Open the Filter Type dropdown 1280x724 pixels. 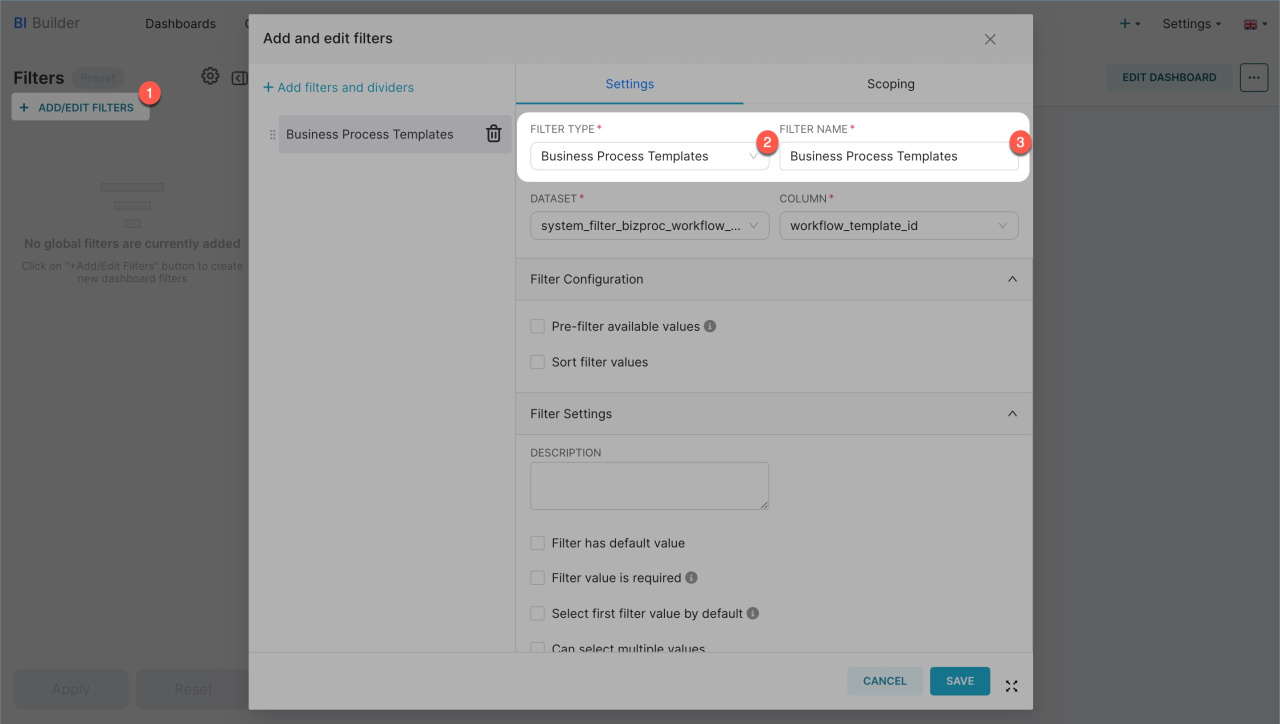pyautogui.click(x=649, y=156)
